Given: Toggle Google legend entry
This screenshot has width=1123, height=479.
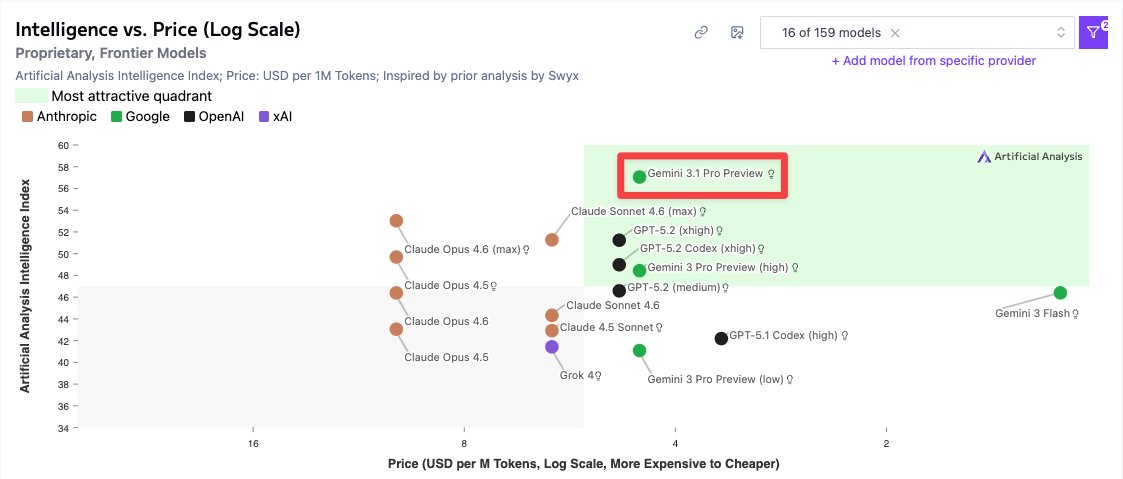Looking at the screenshot, I should (140, 117).
